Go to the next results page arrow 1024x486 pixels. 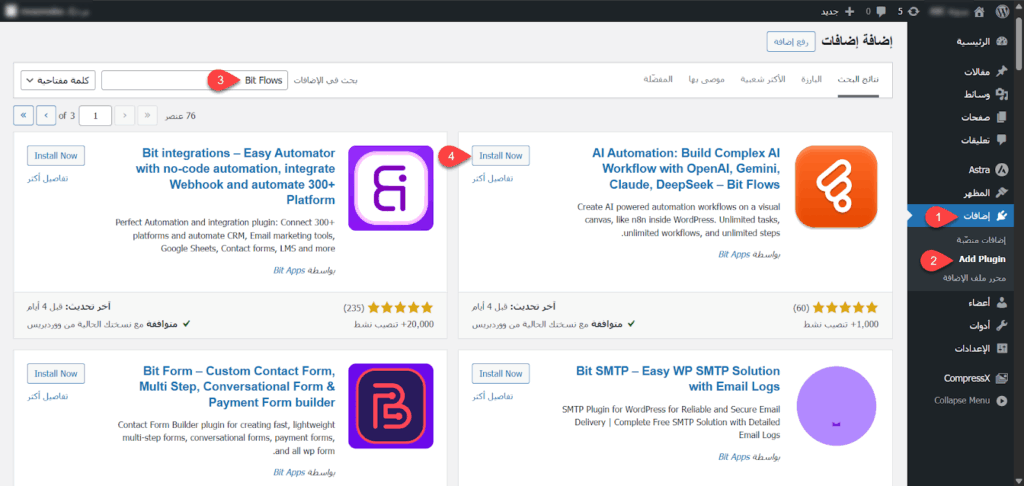(46, 115)
